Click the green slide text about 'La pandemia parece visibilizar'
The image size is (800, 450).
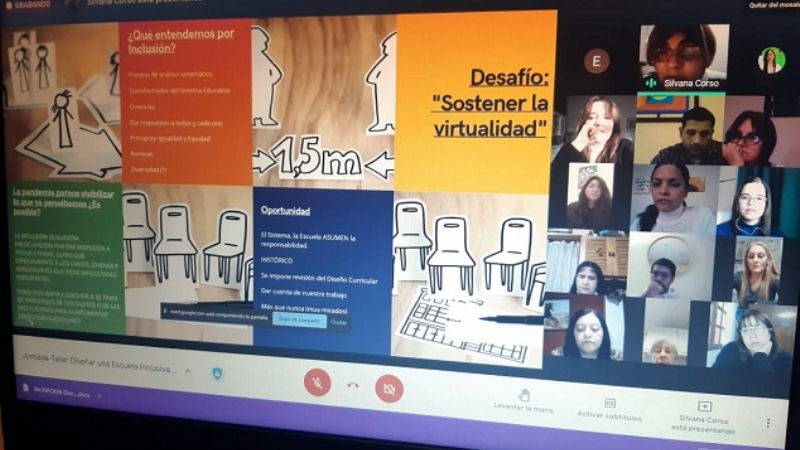pyautogui.click(x=63, y=202)
